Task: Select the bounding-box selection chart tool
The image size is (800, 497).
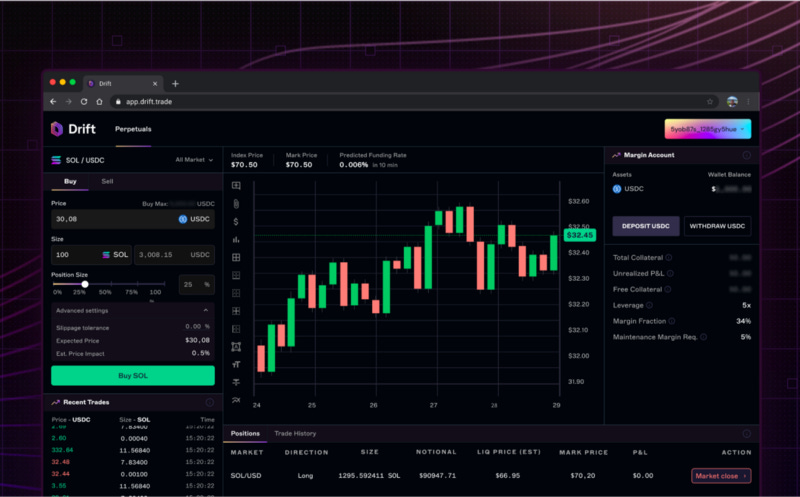Action: (236, 347)
